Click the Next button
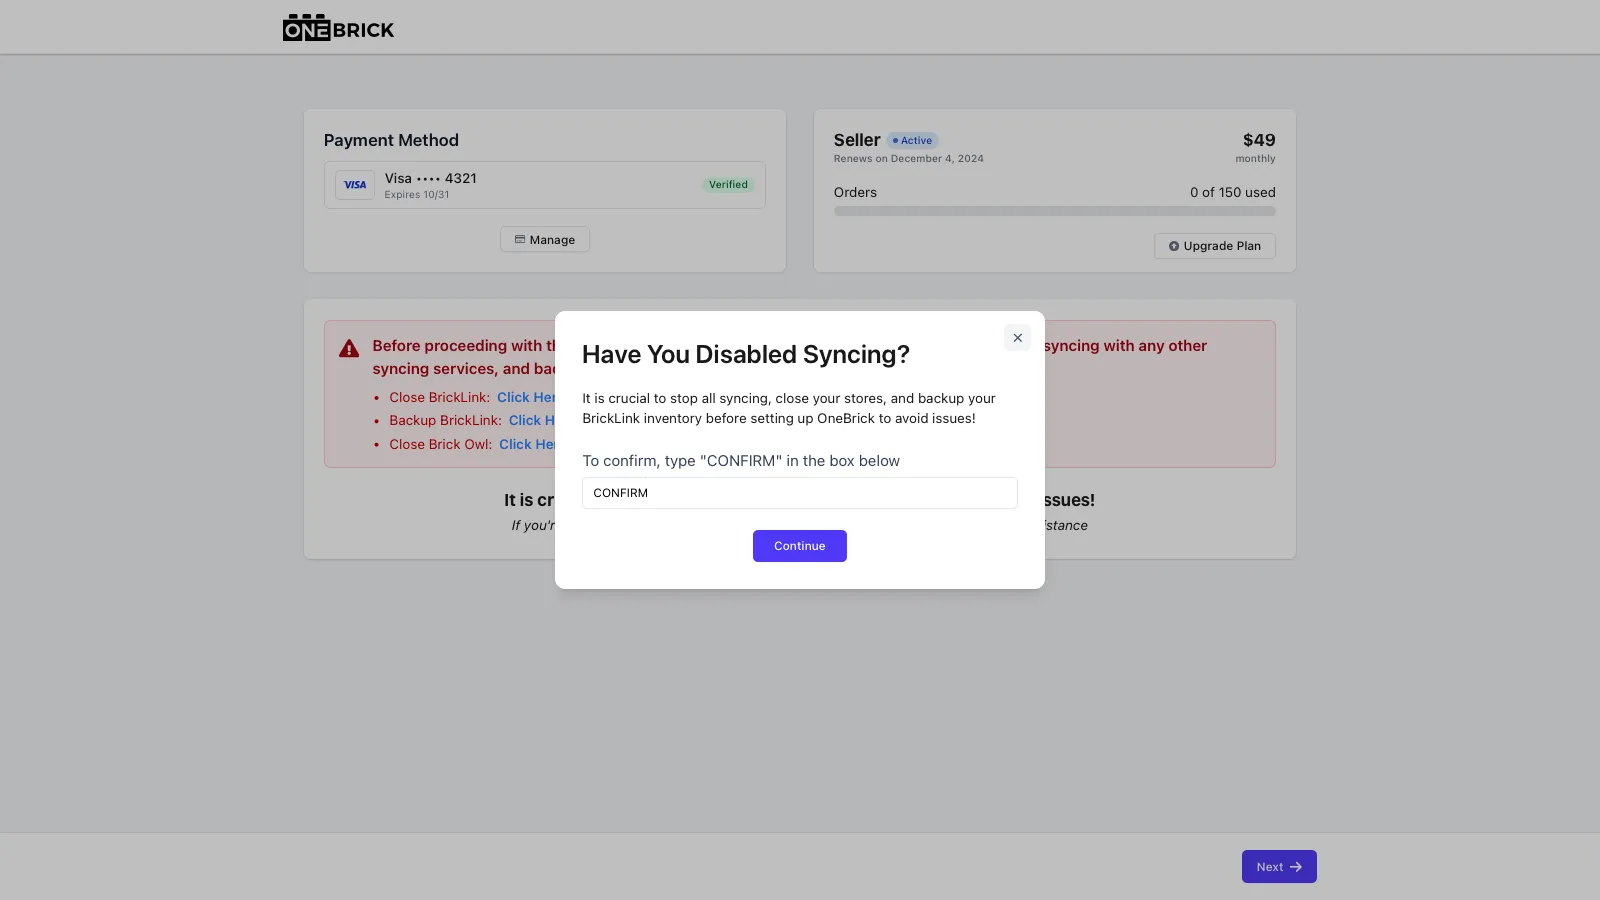 1279,867
